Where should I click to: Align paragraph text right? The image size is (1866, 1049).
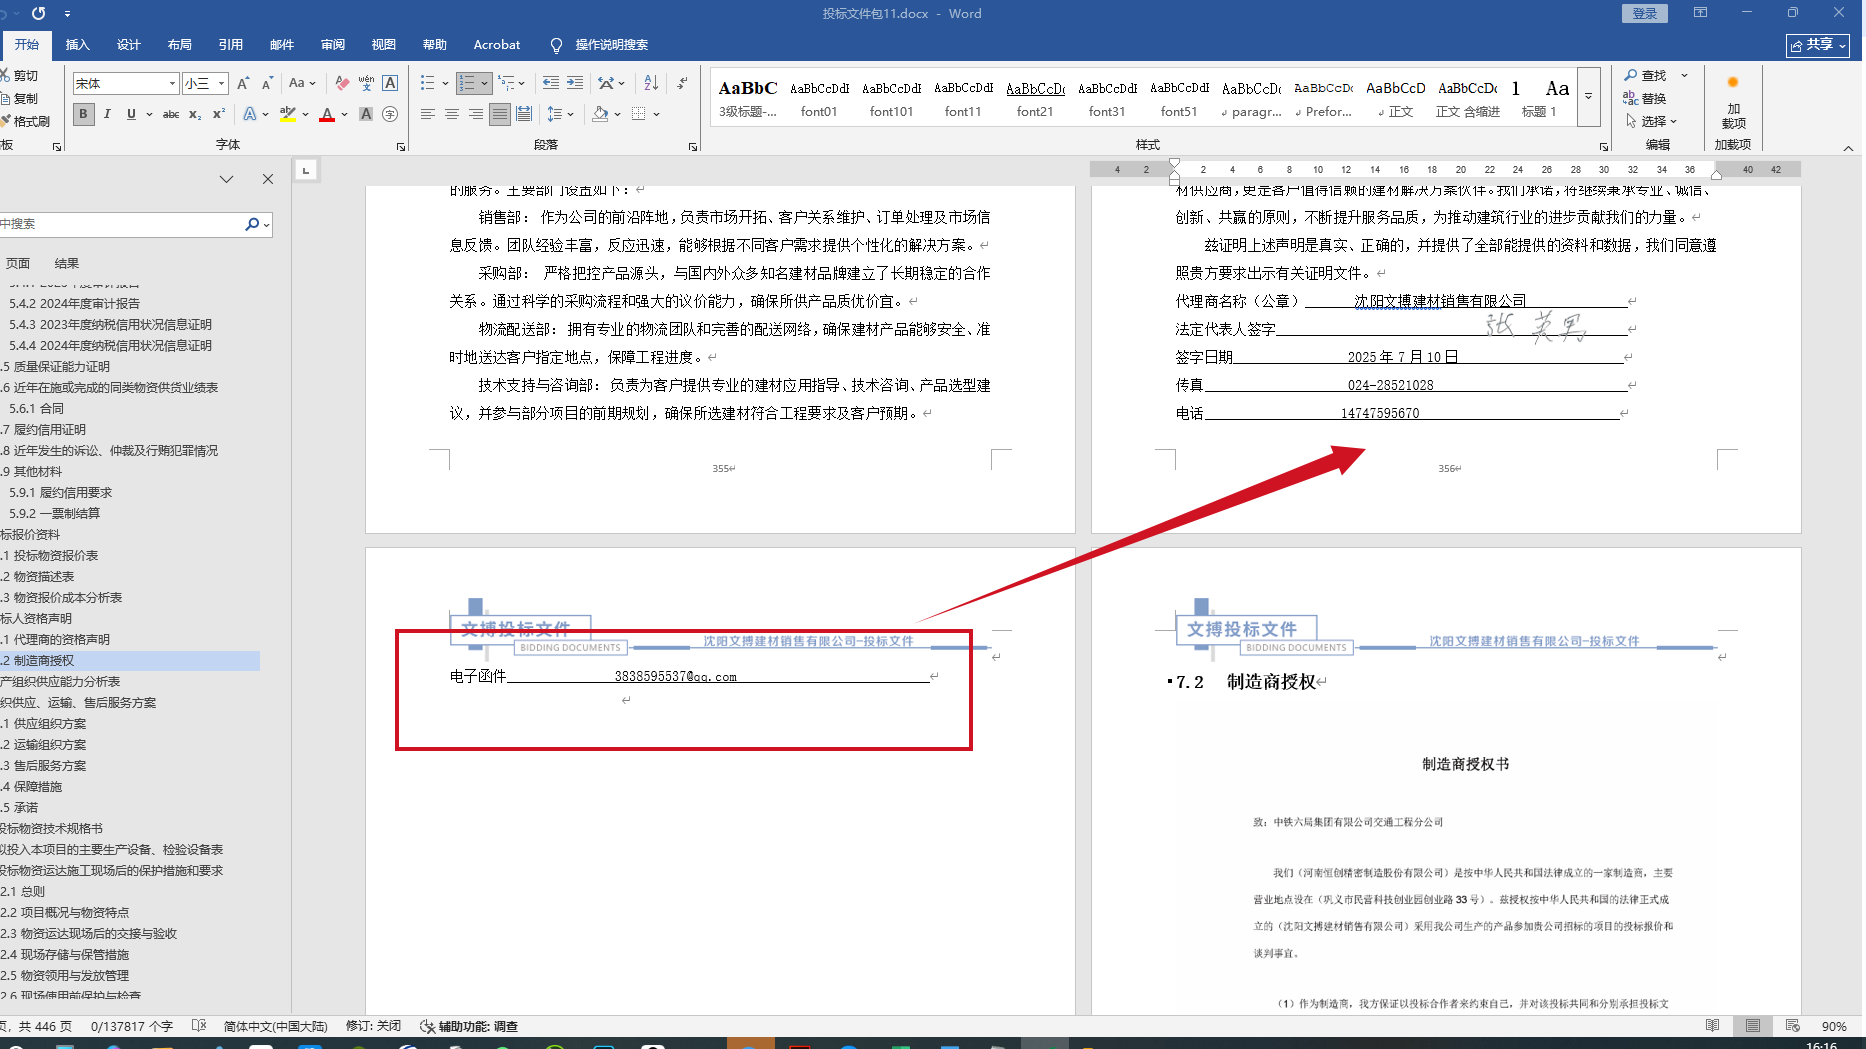tap(475, 114)
